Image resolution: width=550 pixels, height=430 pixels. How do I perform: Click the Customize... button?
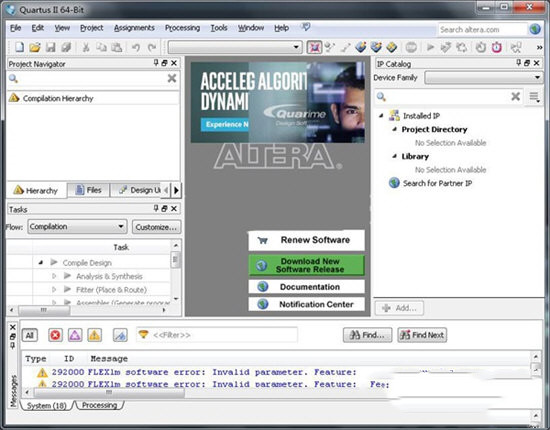pyautogui.click(x=156, y=227)
